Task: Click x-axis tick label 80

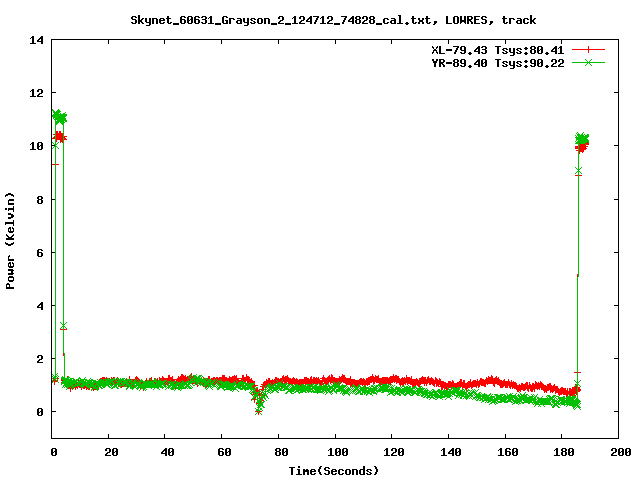Action: pos(281,452)
